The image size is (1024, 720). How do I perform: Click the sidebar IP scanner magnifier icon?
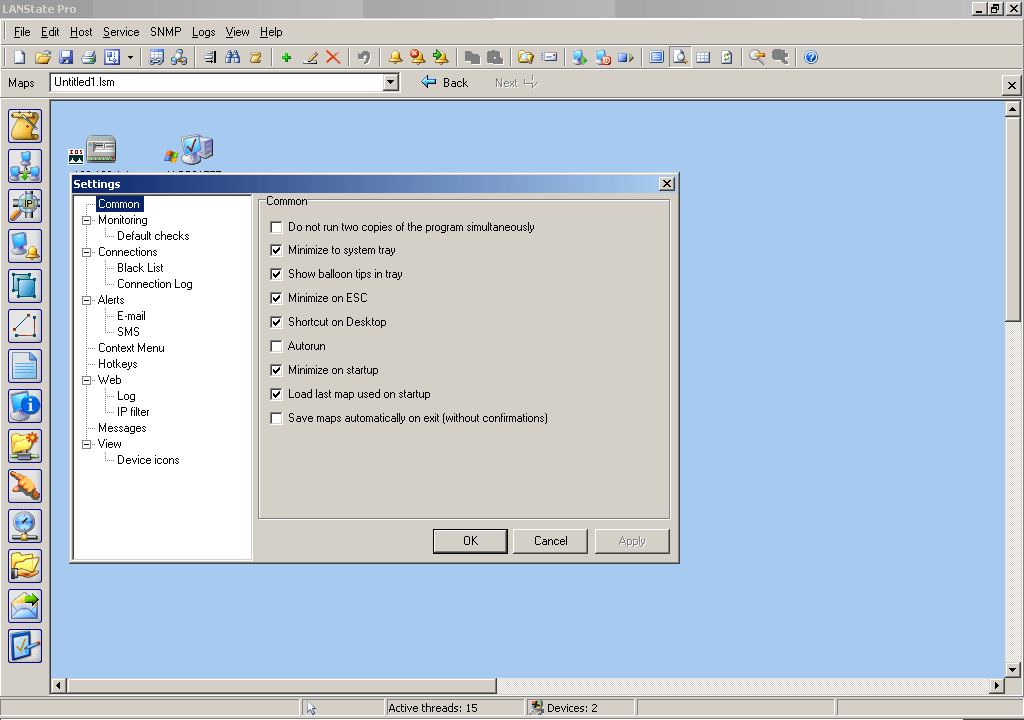click(25, 206)
